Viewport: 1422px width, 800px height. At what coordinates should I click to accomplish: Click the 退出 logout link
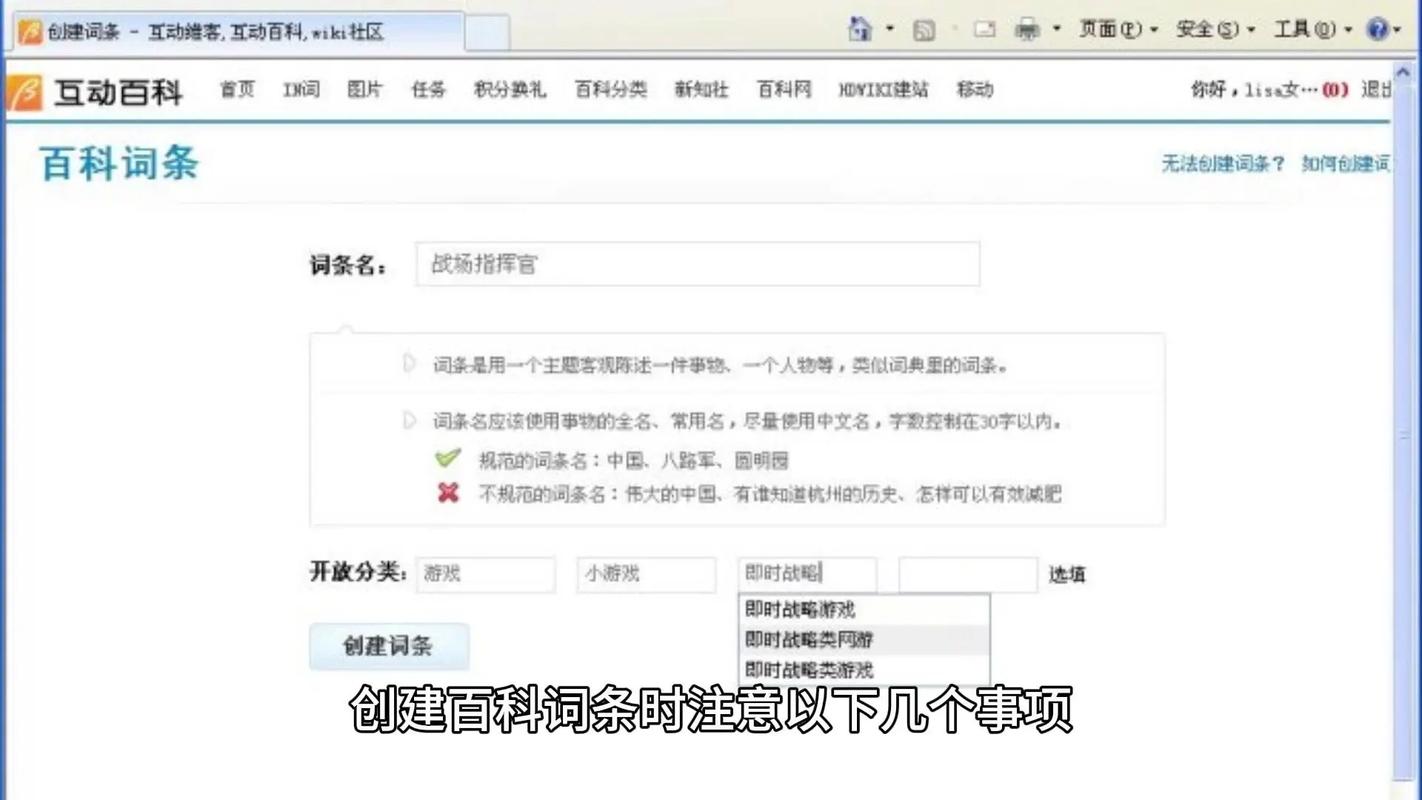point(1375,90)
